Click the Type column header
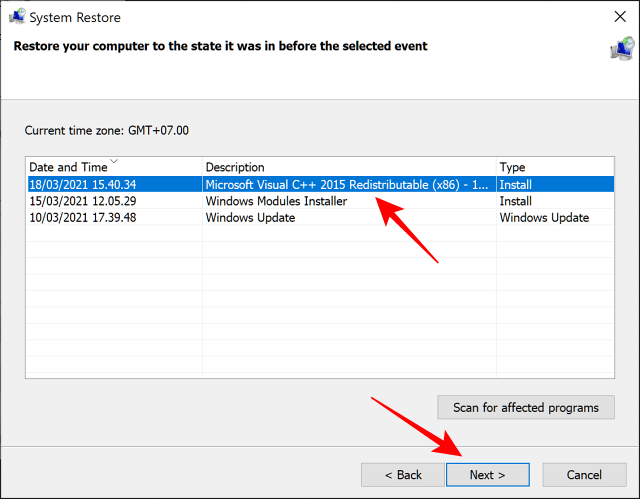This screenshot has width=640, height=499. (x=555, y=167)
